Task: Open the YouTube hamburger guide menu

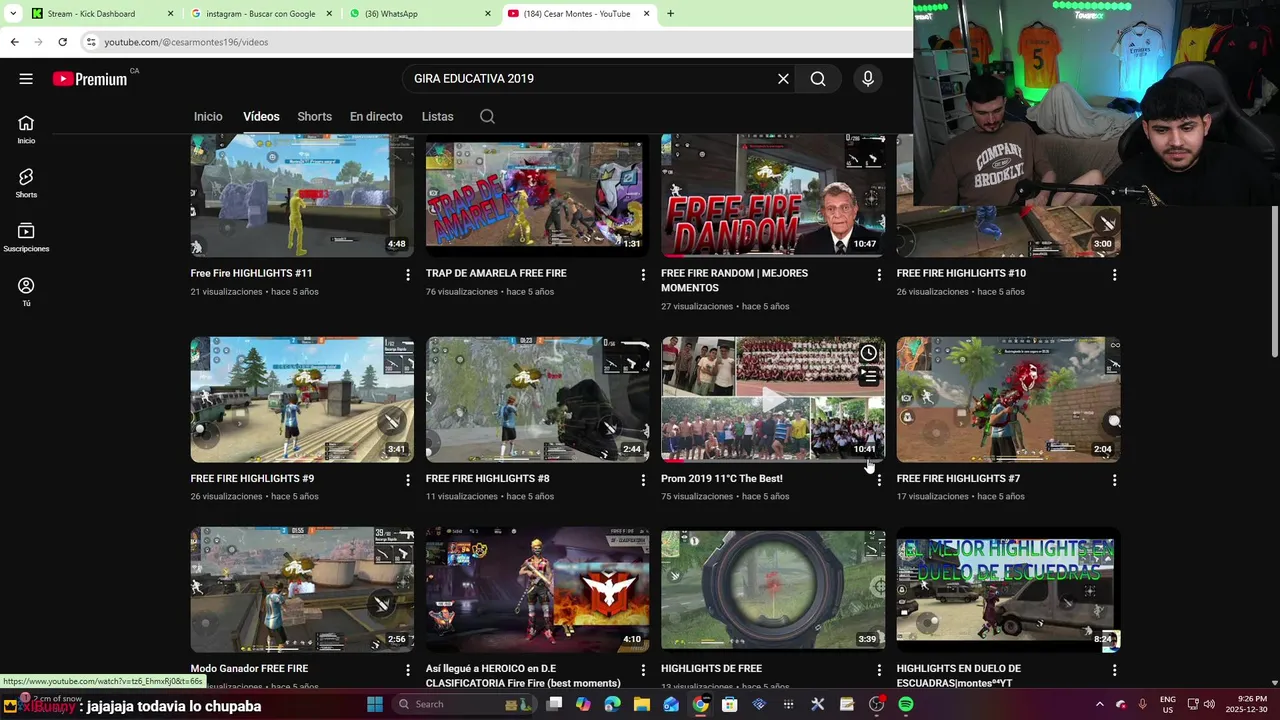Action: point(26,79)
